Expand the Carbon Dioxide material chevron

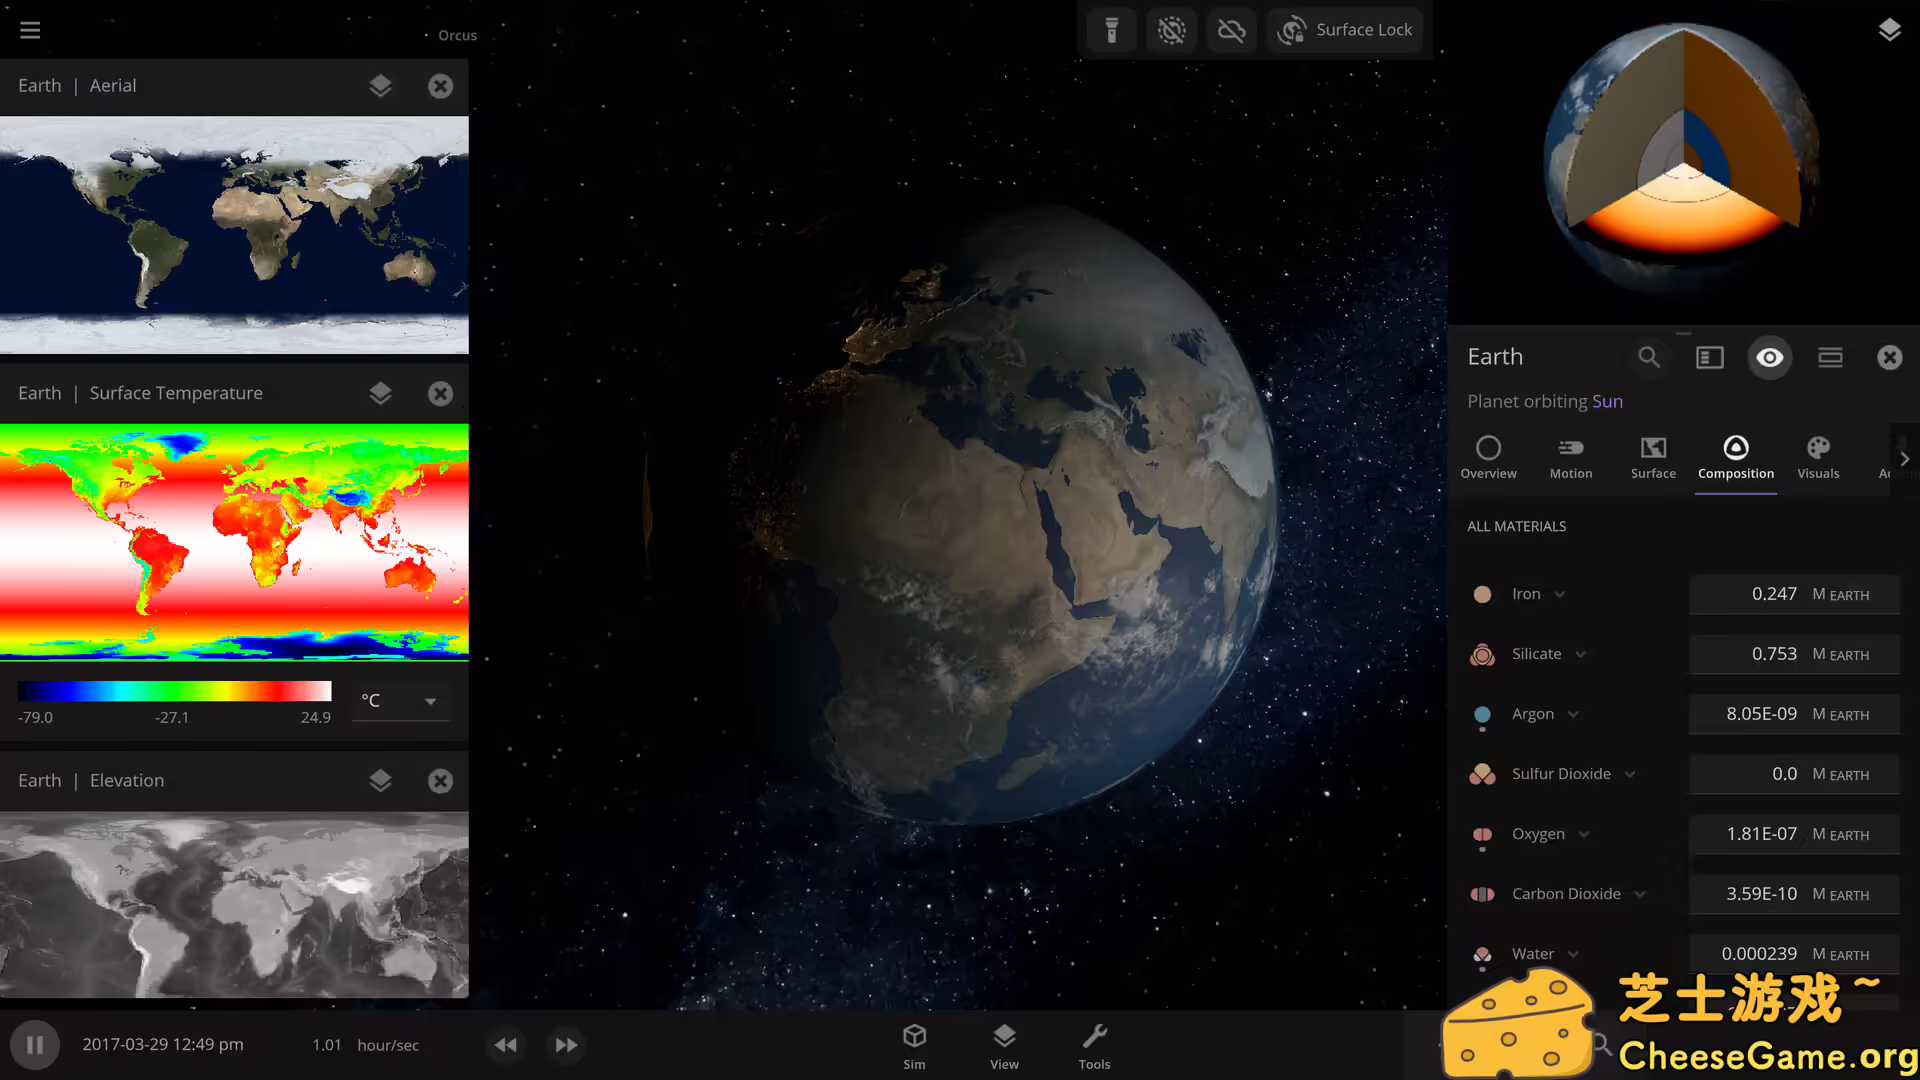[x=1640, y=895]
